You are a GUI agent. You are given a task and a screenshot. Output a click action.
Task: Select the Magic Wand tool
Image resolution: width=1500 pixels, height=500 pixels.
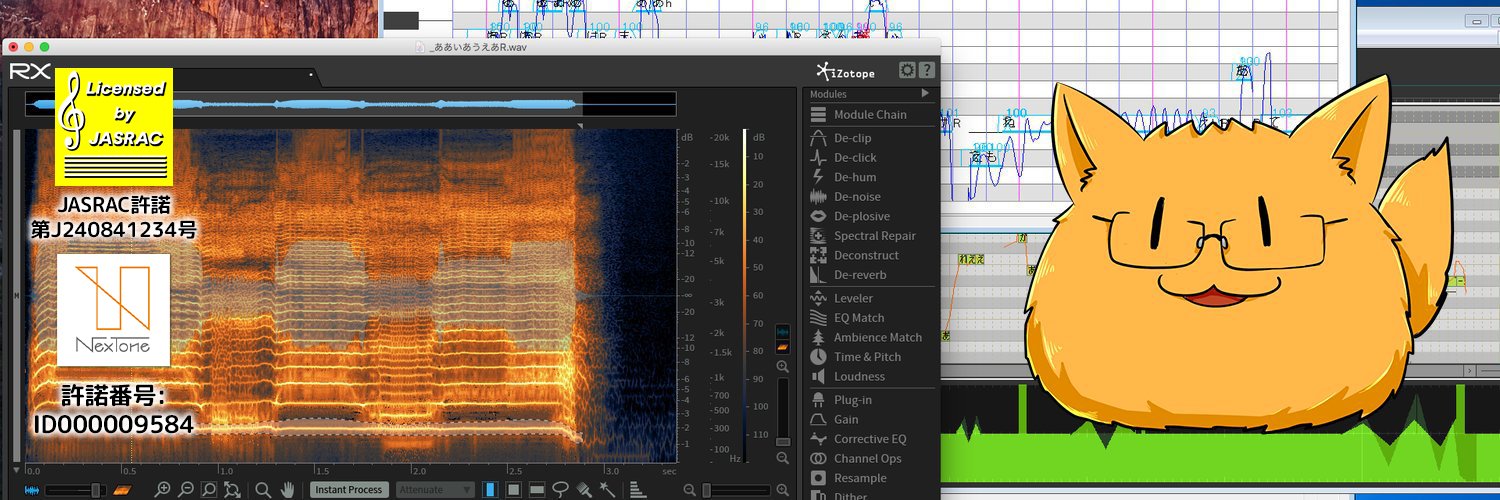[x=607, y=490]
